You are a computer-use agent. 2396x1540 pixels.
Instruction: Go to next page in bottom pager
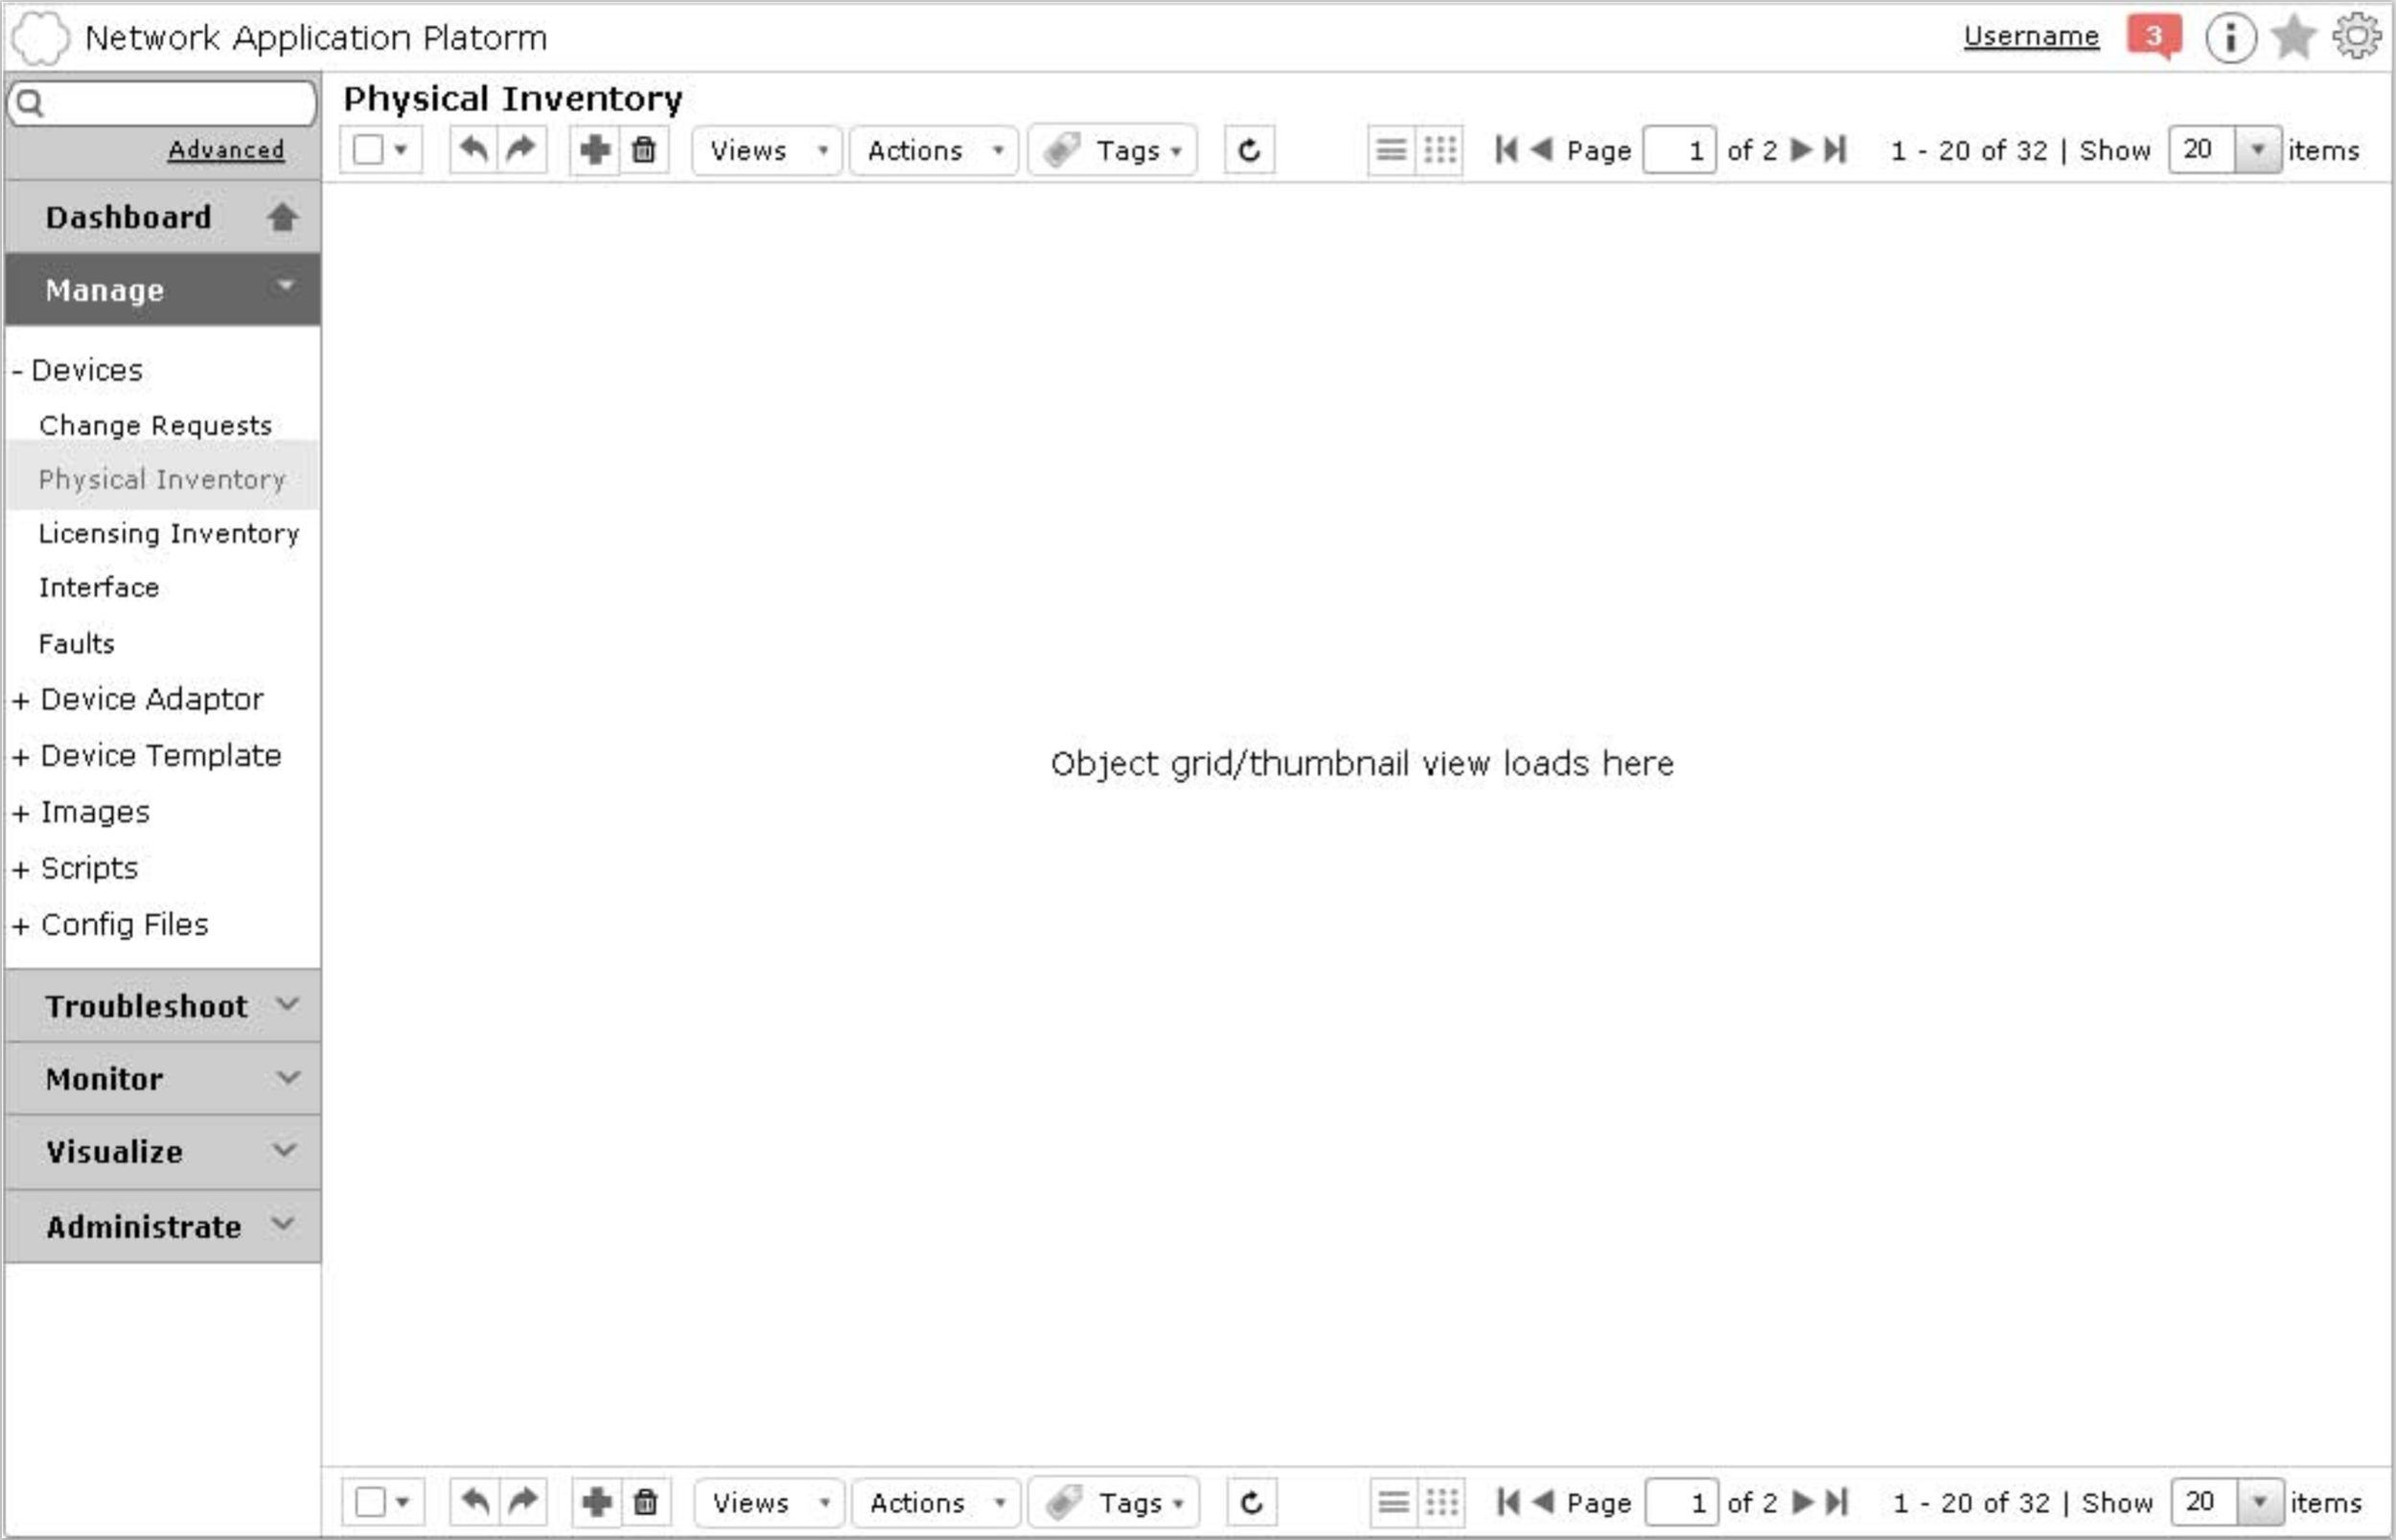[x=1803, y=1501]
